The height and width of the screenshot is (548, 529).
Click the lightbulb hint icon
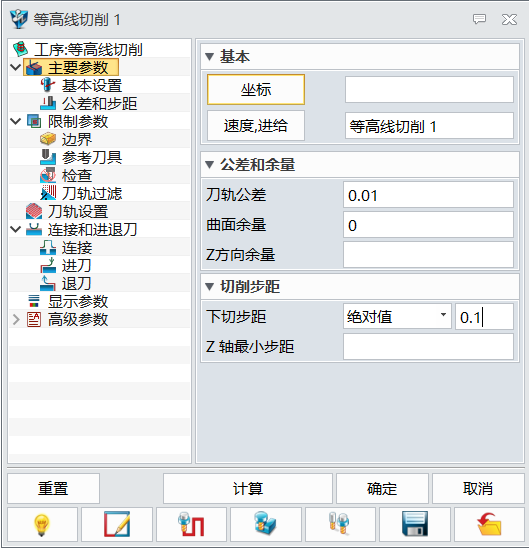tap(42, 524)
